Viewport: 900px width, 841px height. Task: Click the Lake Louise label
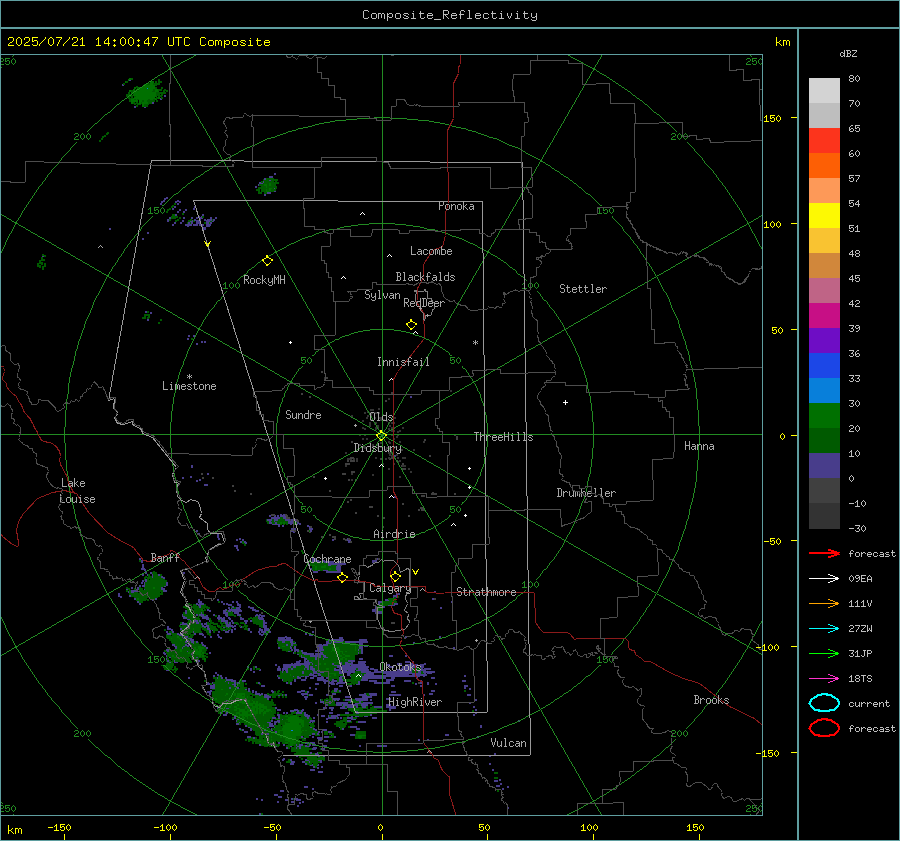[x=77, y=491]
